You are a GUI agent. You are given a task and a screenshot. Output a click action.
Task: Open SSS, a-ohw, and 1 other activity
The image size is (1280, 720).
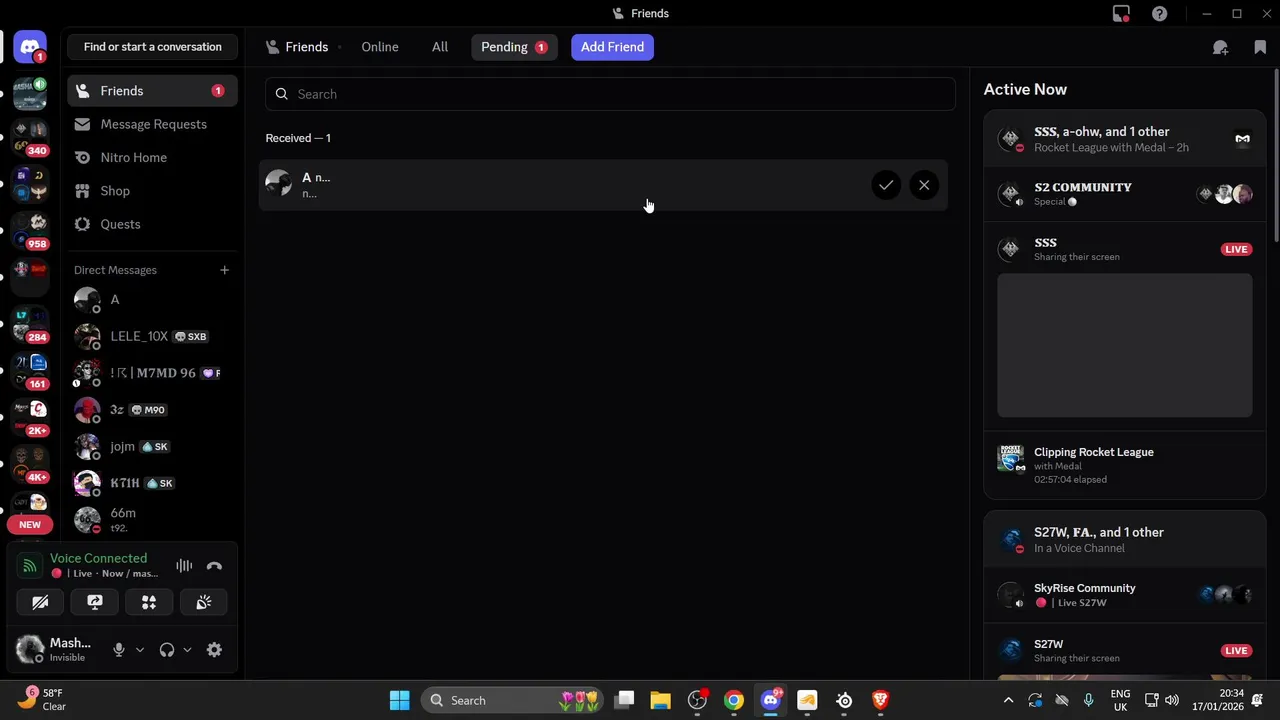pos(1125,139)
